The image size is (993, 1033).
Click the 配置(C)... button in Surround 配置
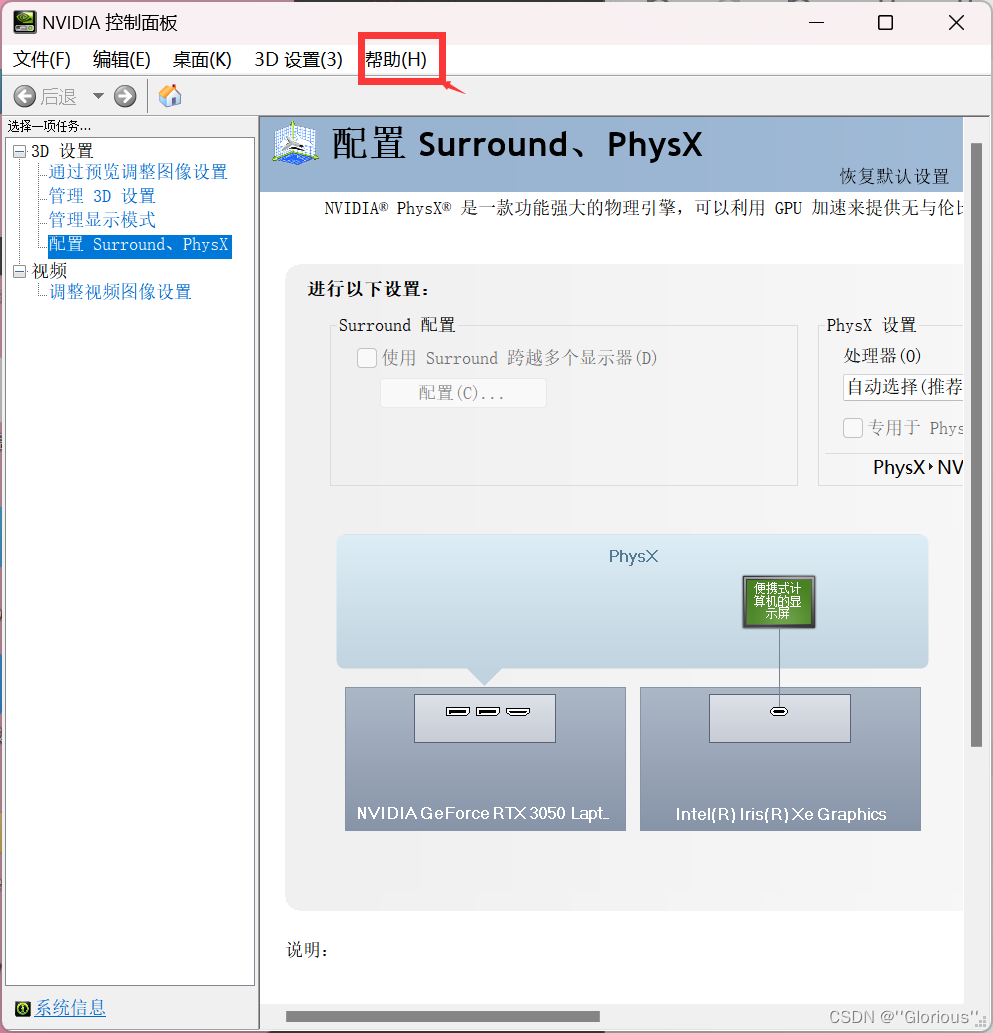point(462,392)
